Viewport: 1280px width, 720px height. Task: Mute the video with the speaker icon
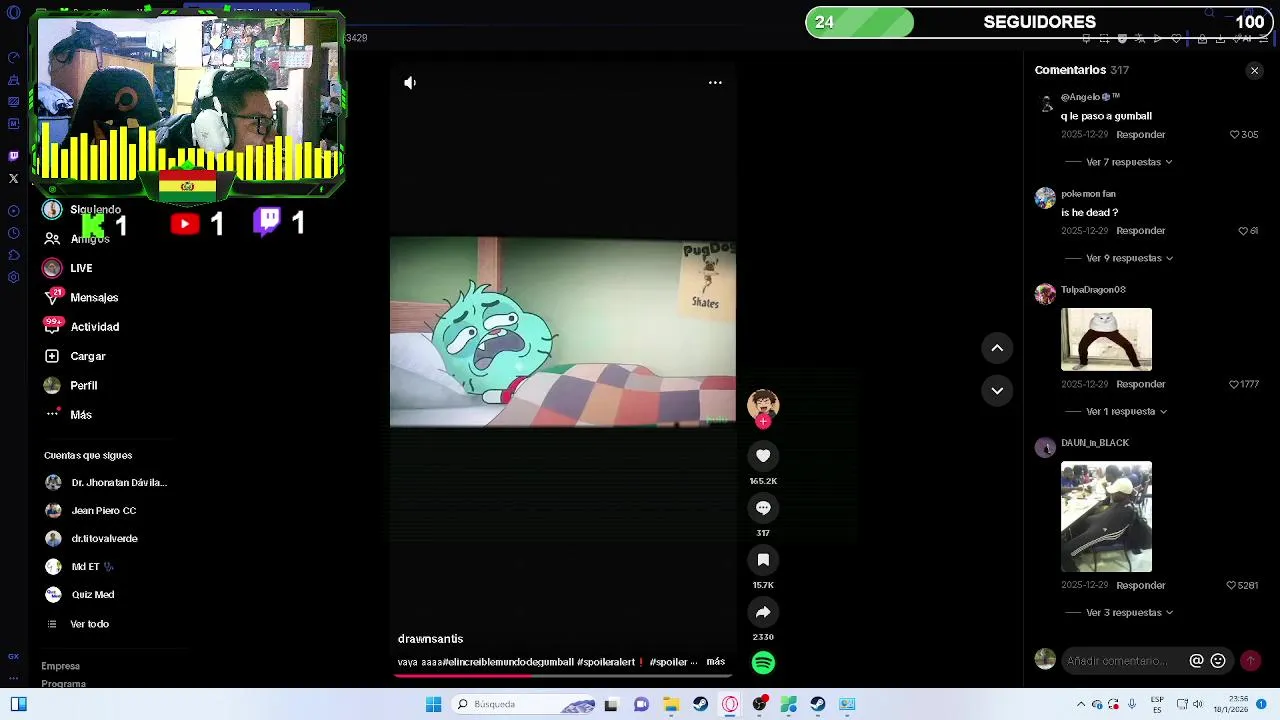coord(410,83)
